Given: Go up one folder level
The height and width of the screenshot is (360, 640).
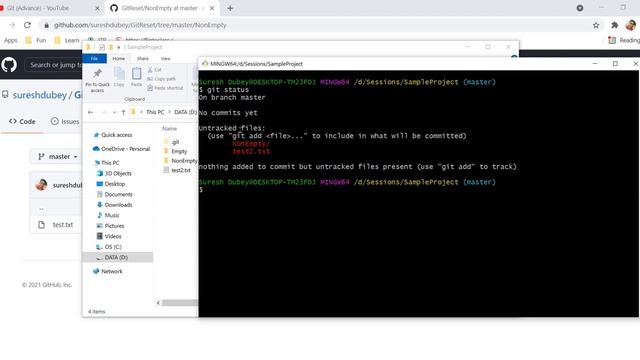Looking at the screenshot, I should [x=123, y=112].
